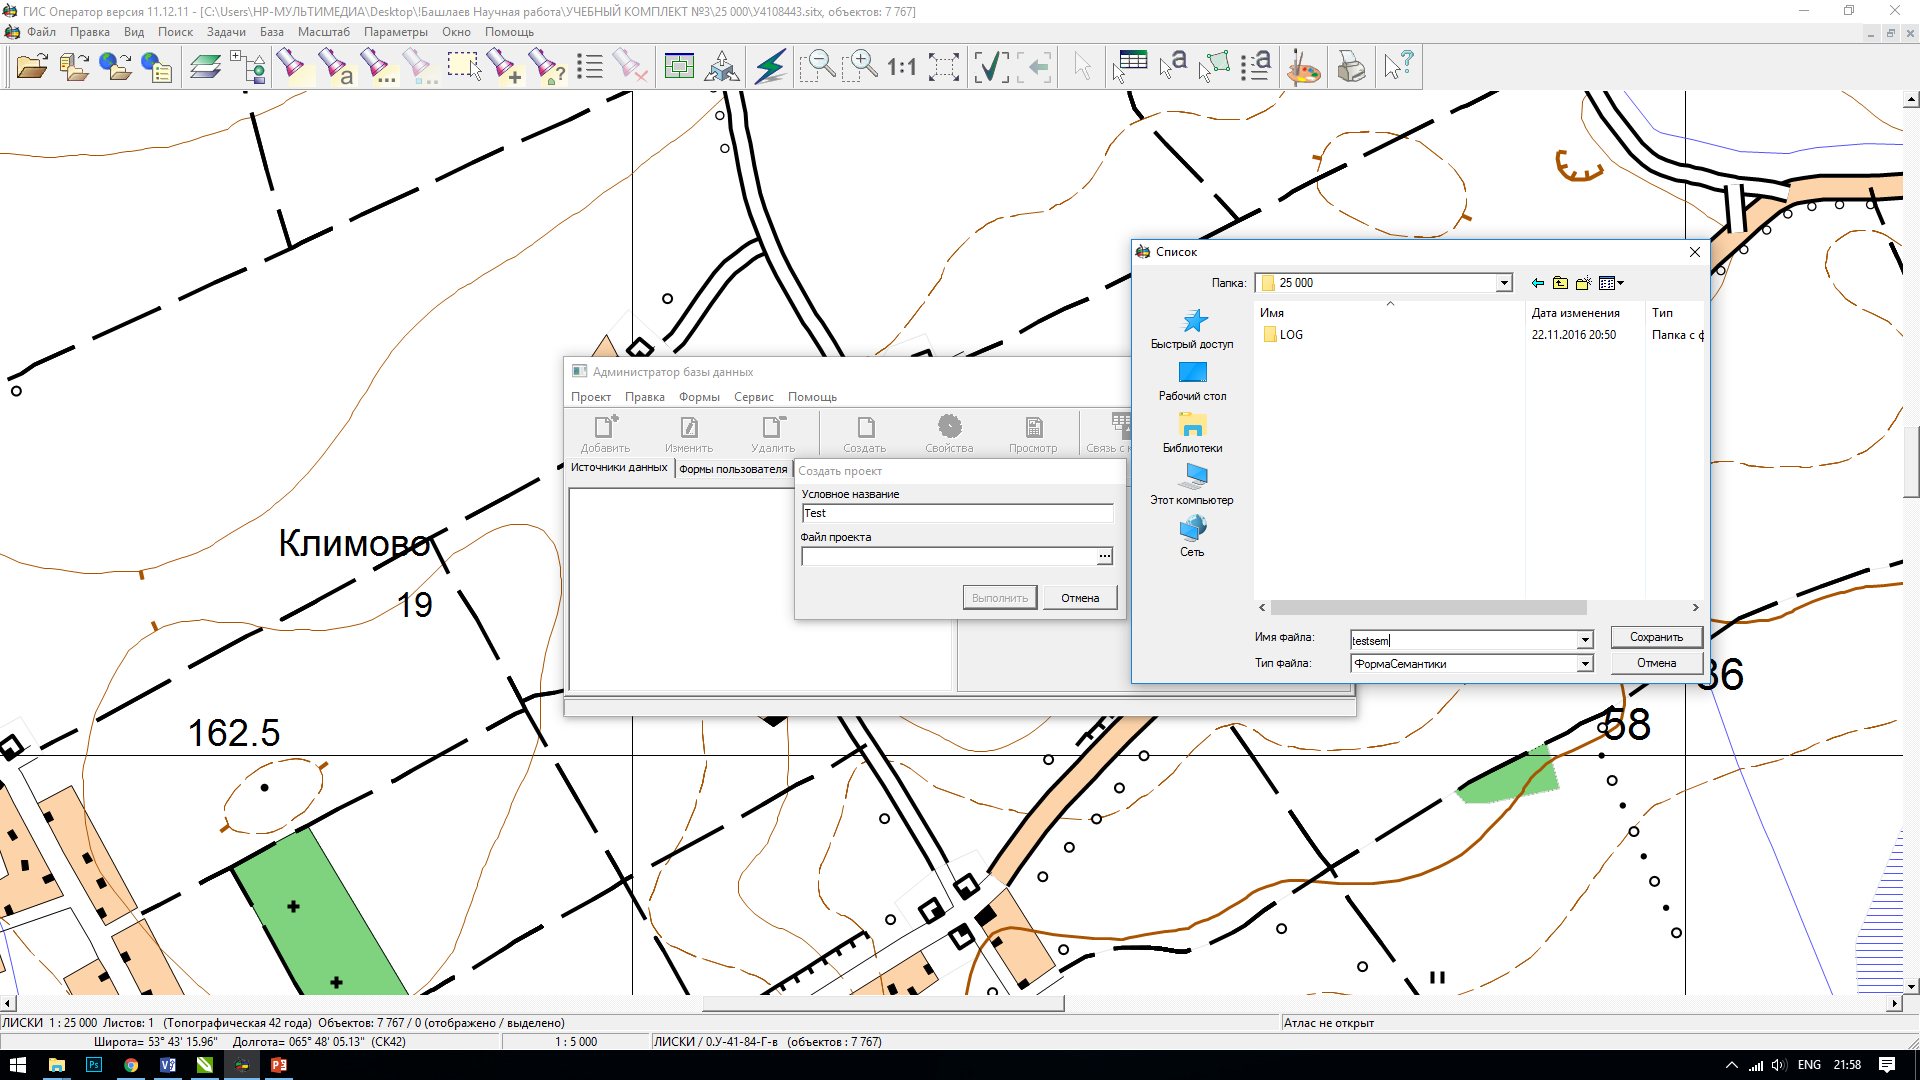Click the Имя файла text field
Screen dimensions: 1920x1080
pyautogui.click(x=1464, y=640)
